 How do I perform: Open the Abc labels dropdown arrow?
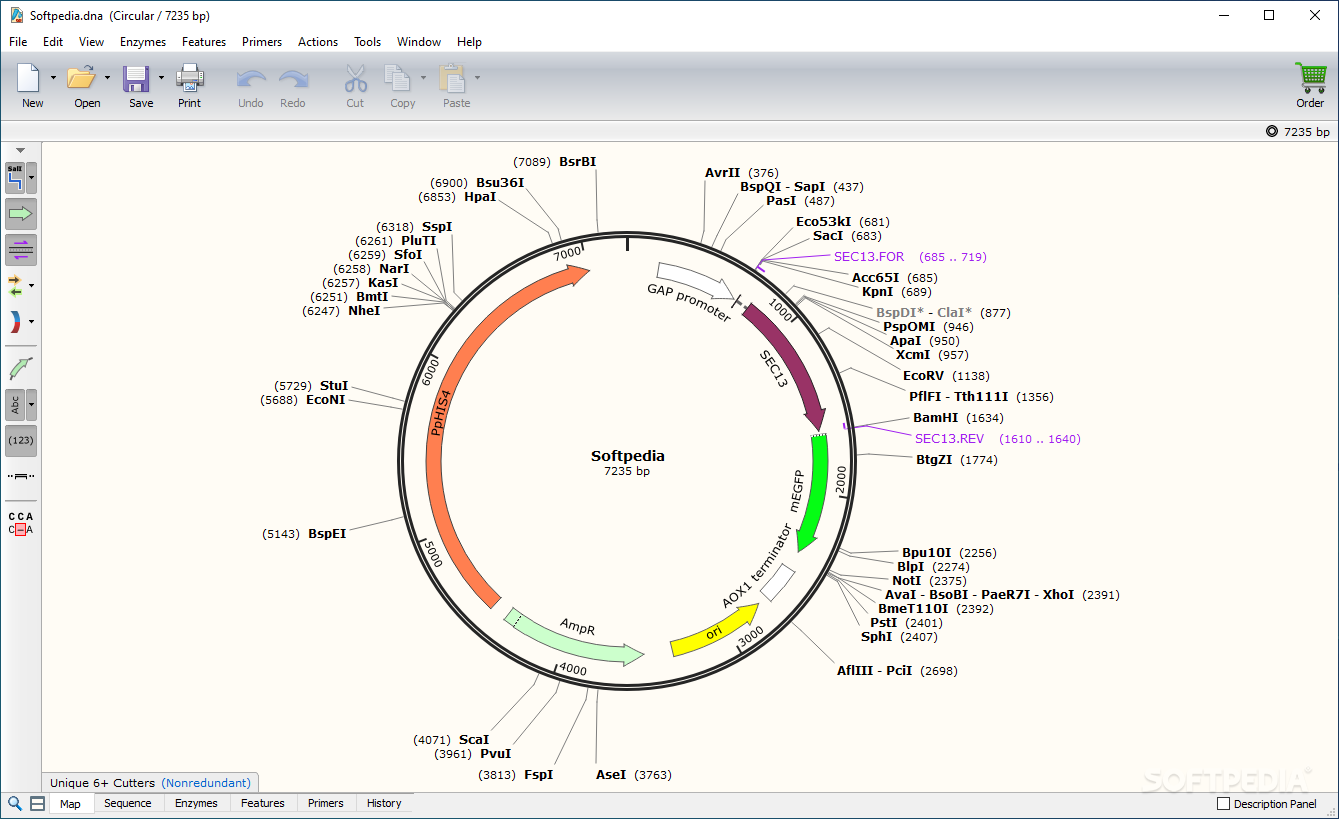pyautogui.click(x=32, y=405)
